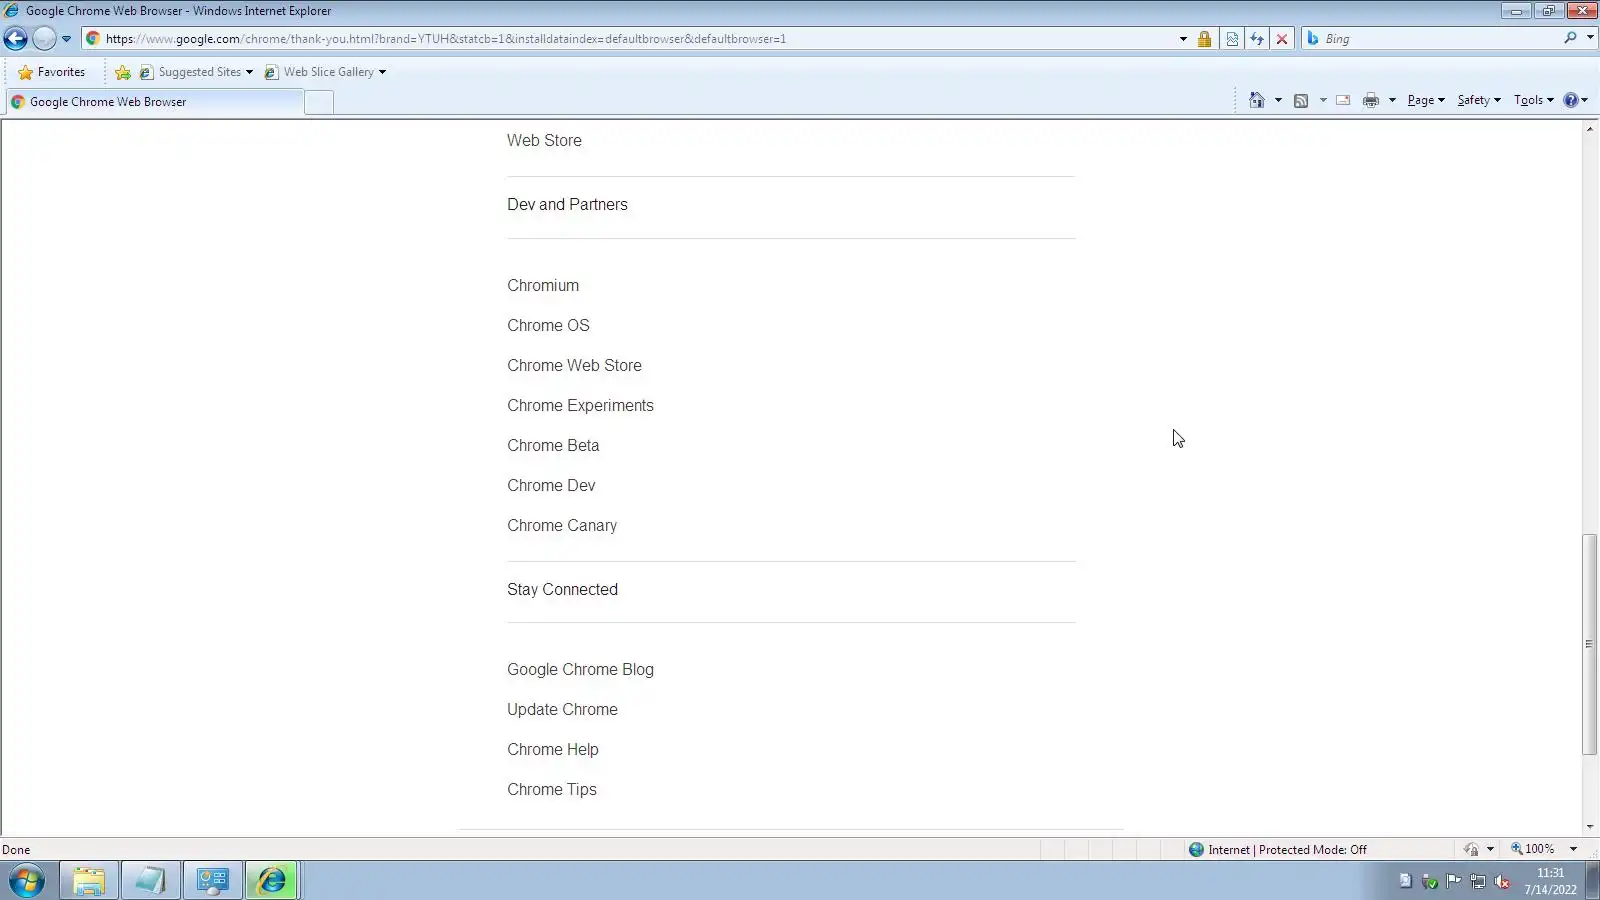Click the vertical scrollbar thumb
This screenshot has width=1600, height=900.
coord(1589,645)
